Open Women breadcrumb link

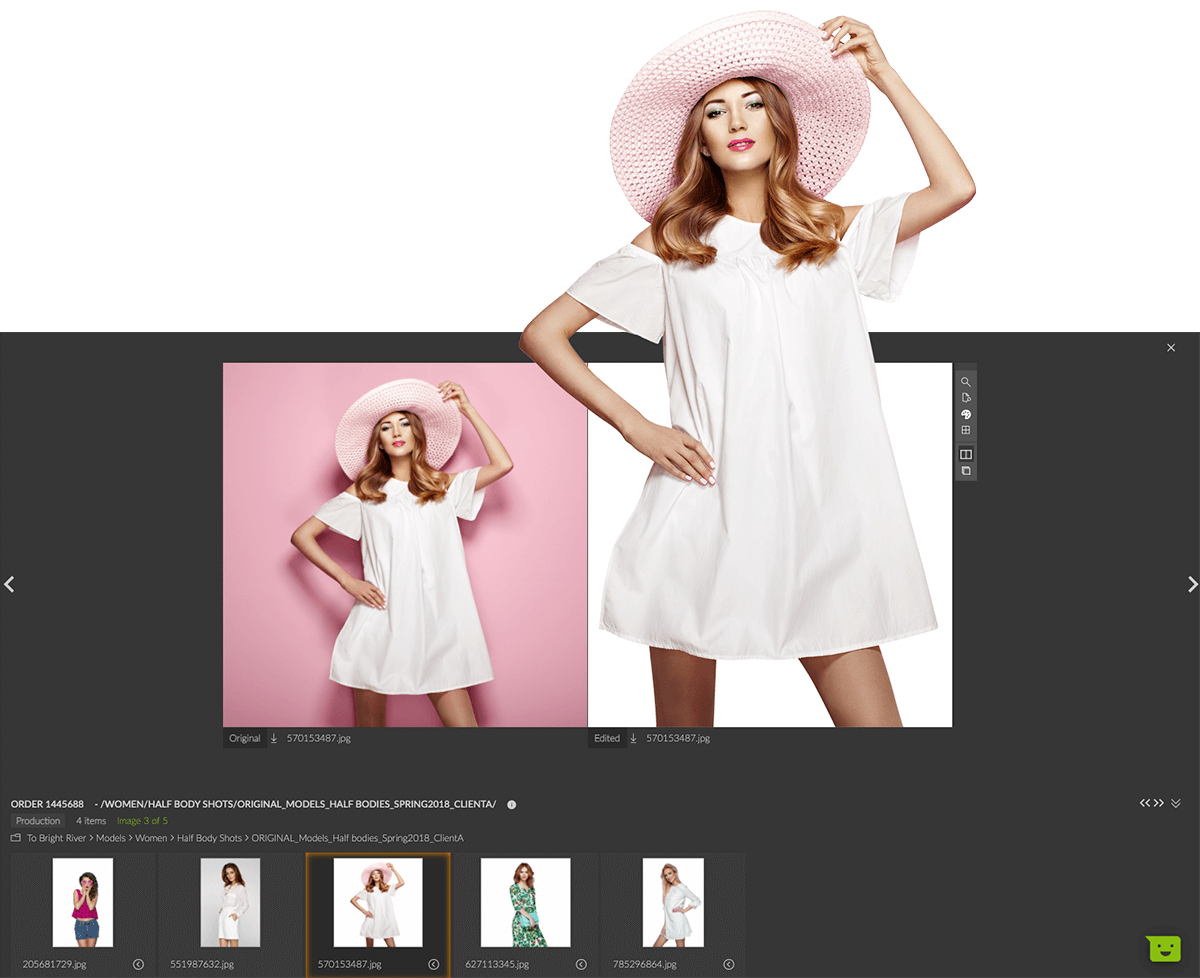point(151,838)
